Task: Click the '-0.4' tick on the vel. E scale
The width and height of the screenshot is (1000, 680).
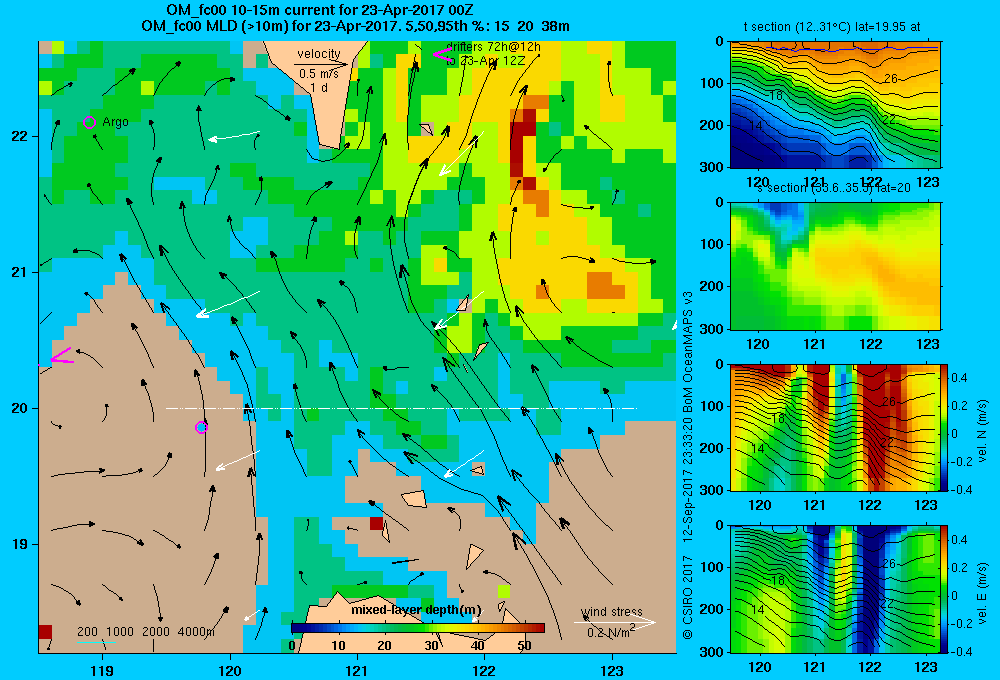Action: tap(962, 651)
